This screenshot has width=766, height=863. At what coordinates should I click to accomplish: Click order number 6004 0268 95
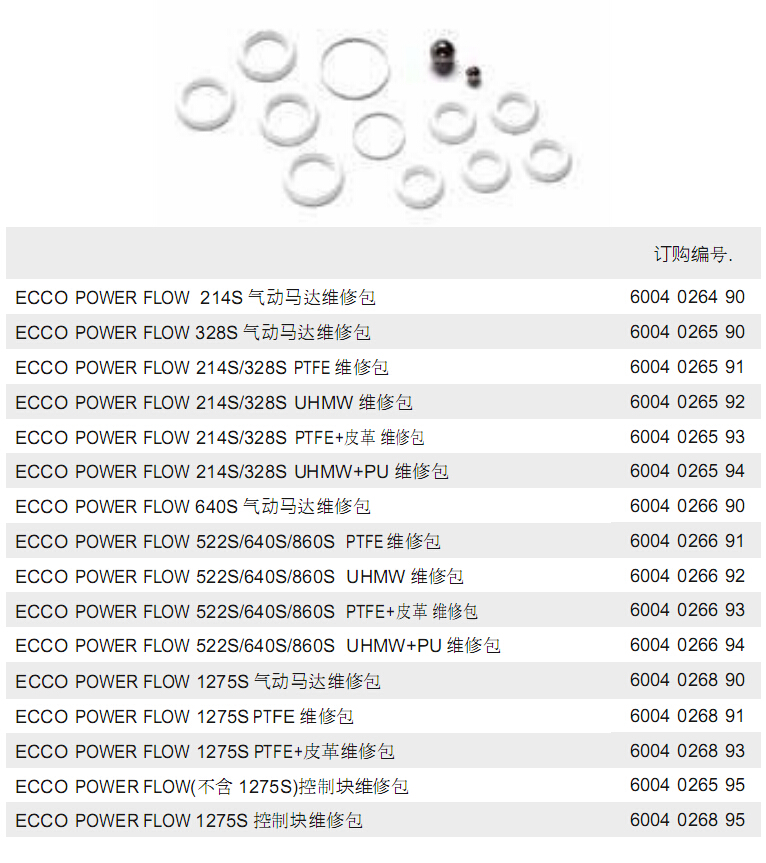click(x=687, y=820)
